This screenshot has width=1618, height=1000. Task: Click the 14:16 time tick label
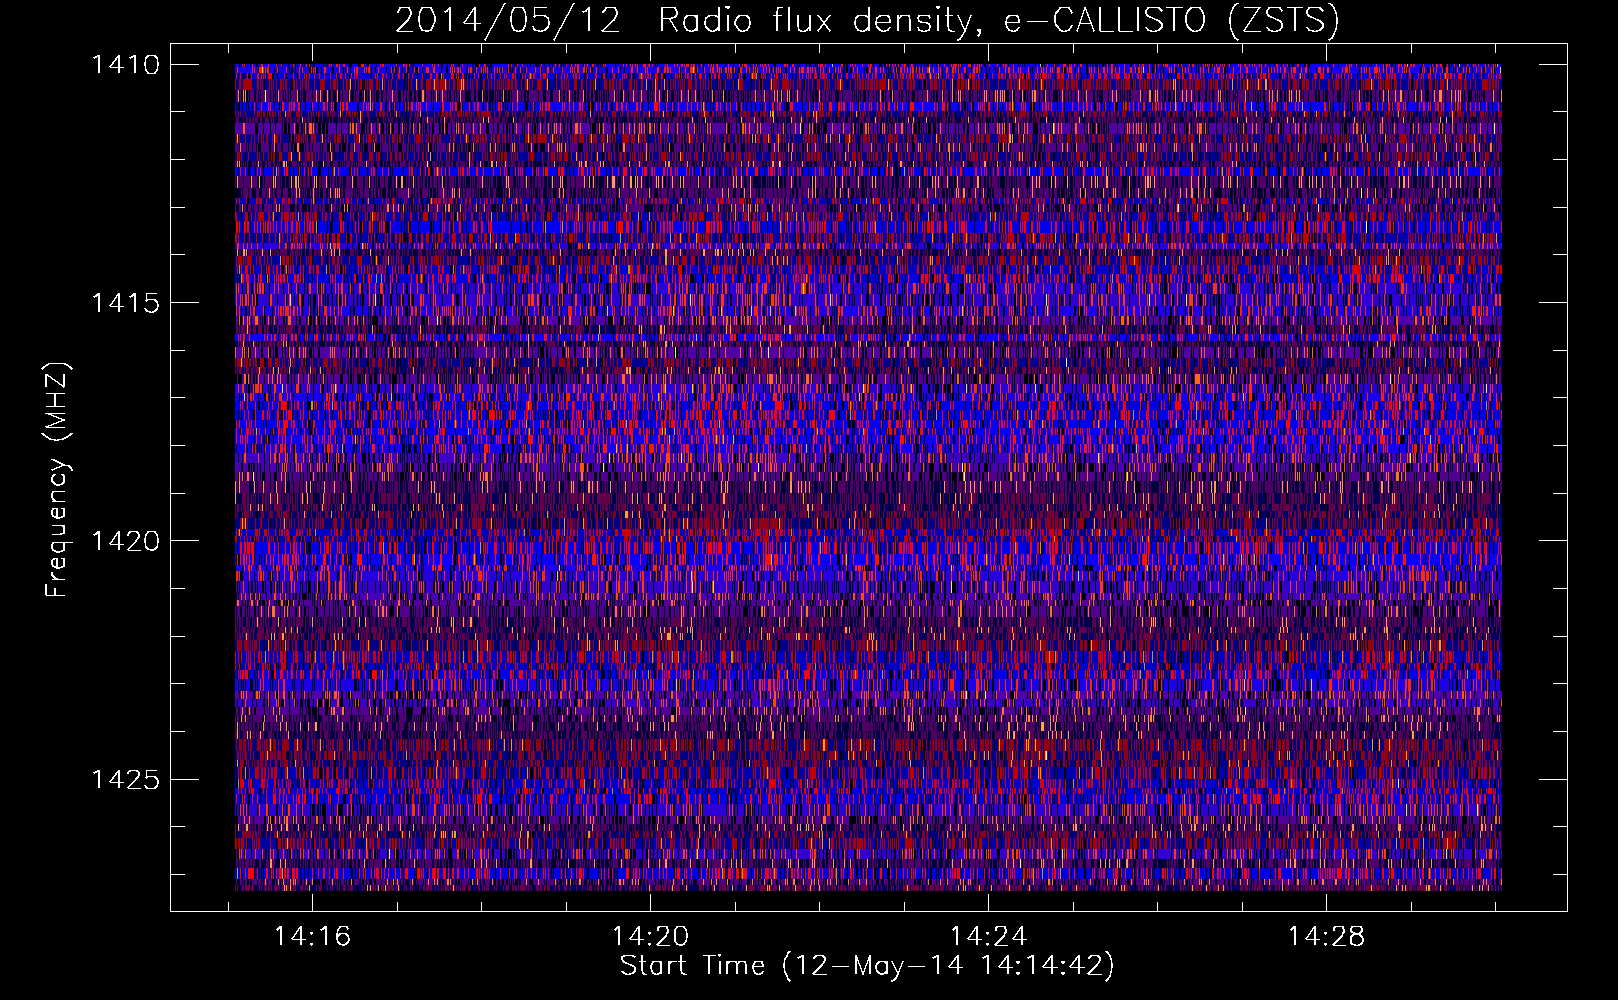(x=313, y=937)
